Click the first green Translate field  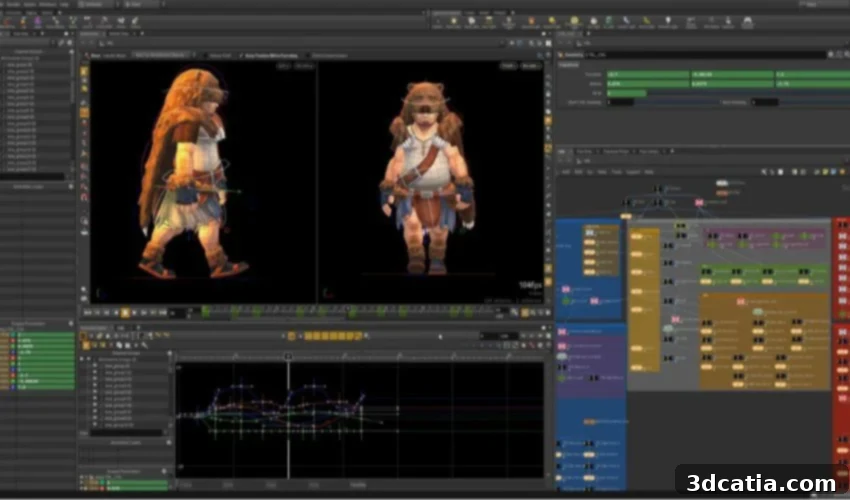(x=648, y=74)
